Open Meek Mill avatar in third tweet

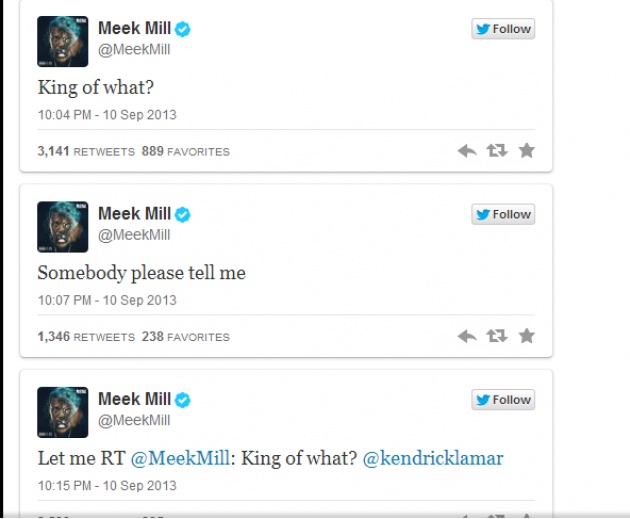[x=63, y=413]
